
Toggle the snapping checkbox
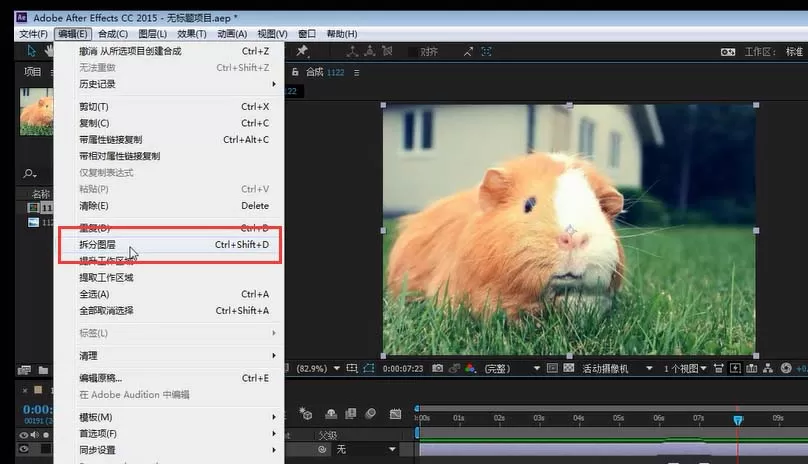[413, 52]
